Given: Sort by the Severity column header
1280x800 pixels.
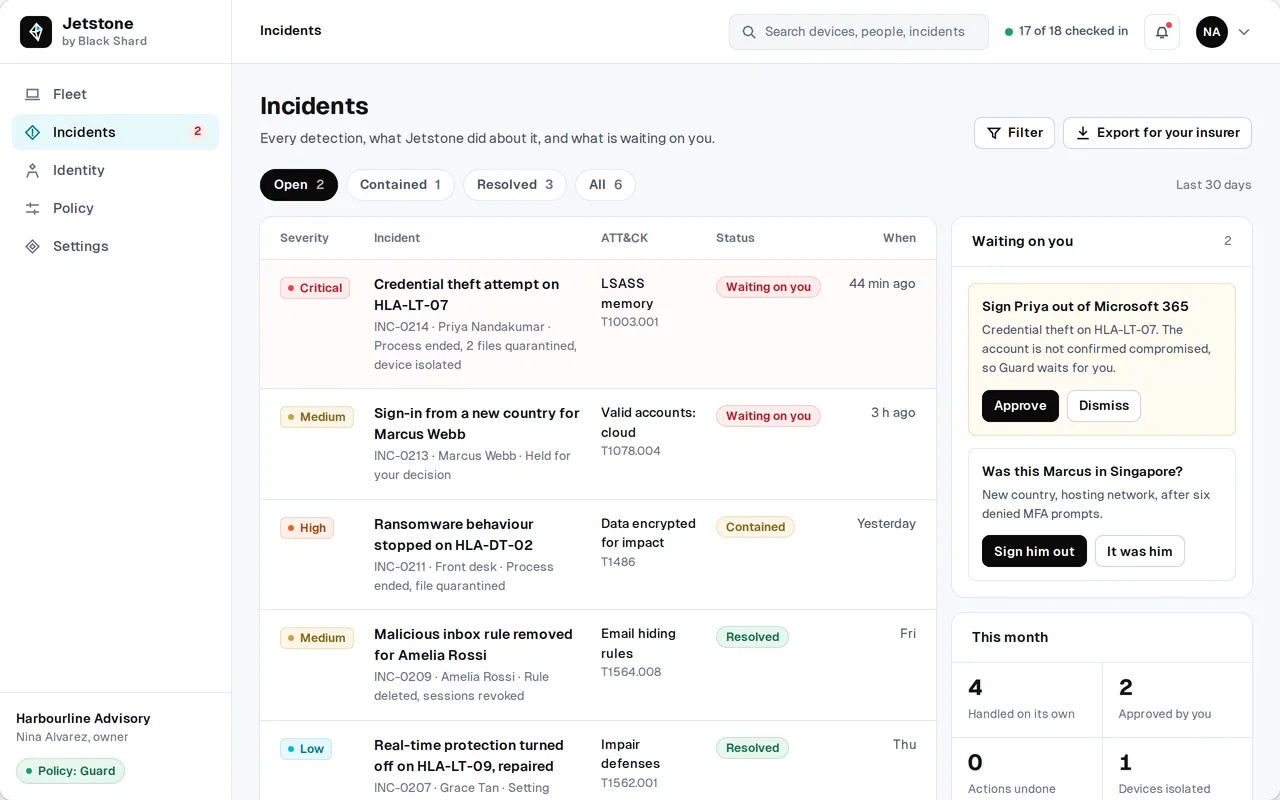Looking at the screenshot, I should [304, 238].
